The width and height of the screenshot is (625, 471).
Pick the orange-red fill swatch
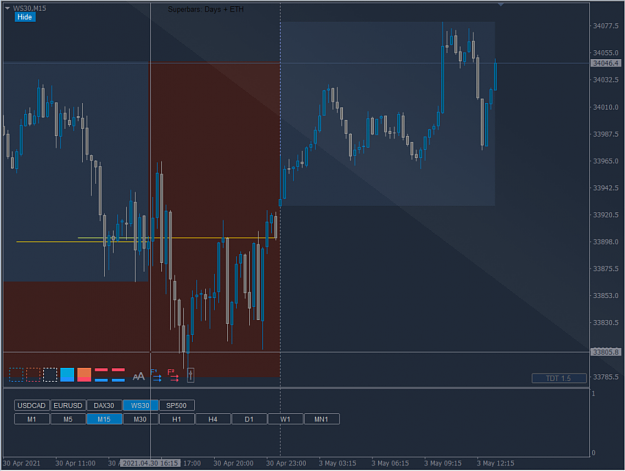point(84,375)
